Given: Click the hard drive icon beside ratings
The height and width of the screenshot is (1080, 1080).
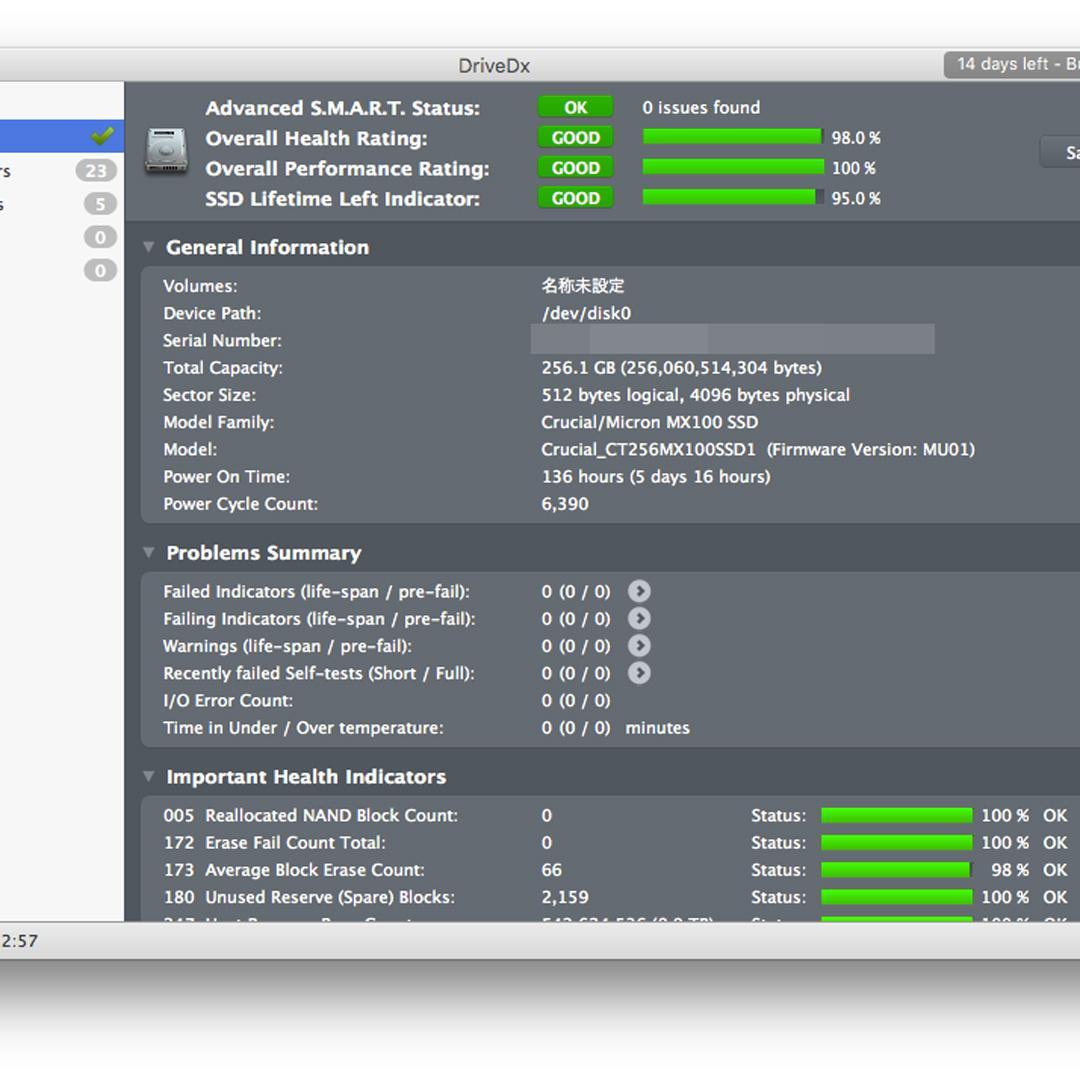Looking at the screenshot, I should pyautogui.click(x=166, y=151).
